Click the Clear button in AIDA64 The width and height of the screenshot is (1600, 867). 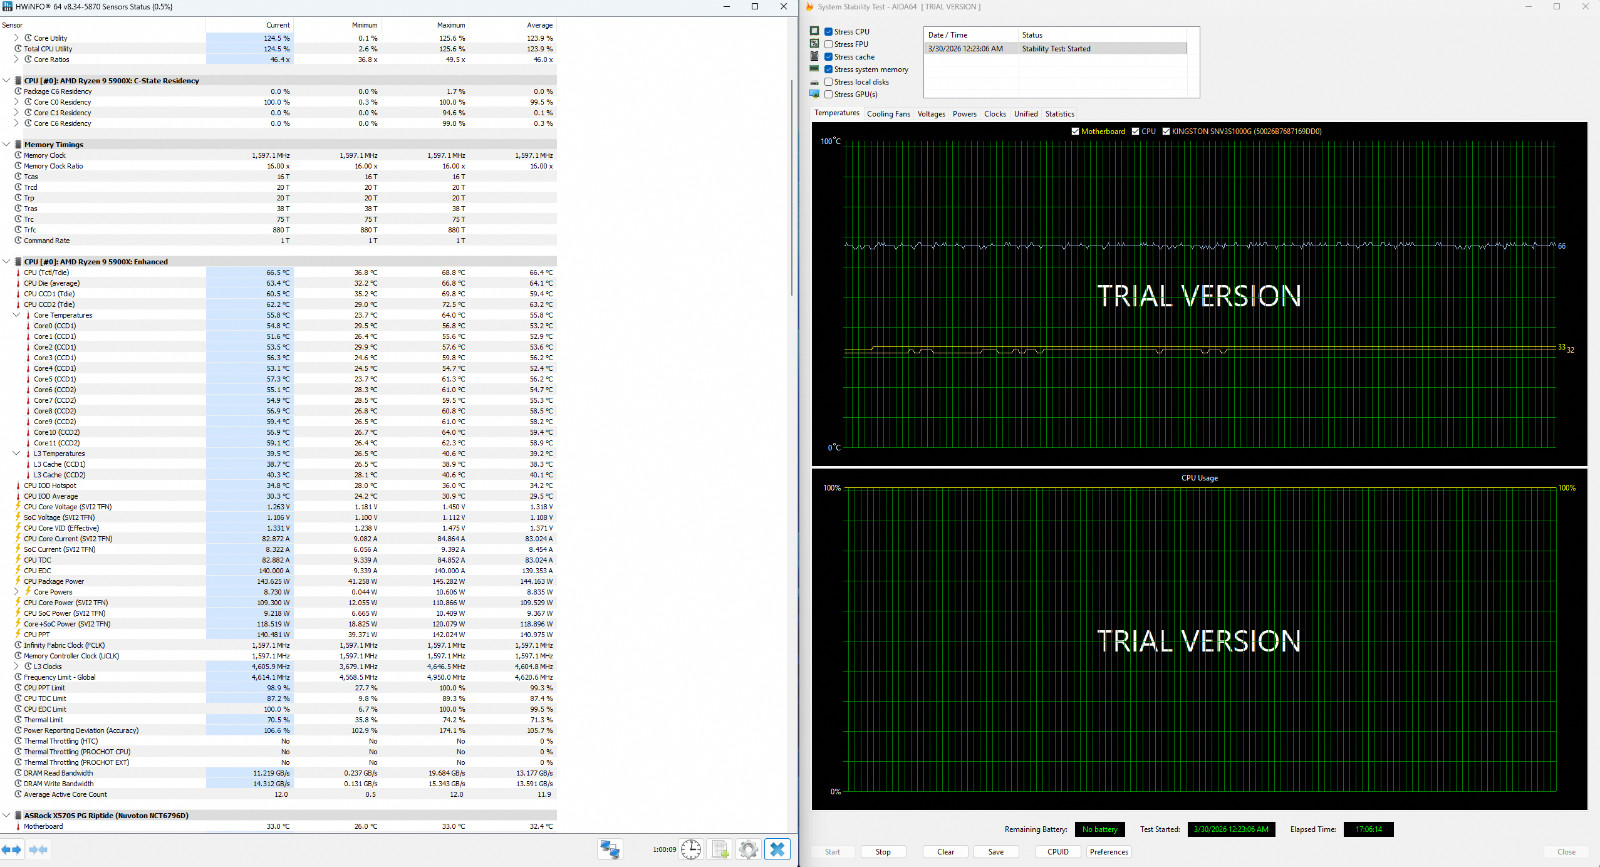click(x=946, y=852)
